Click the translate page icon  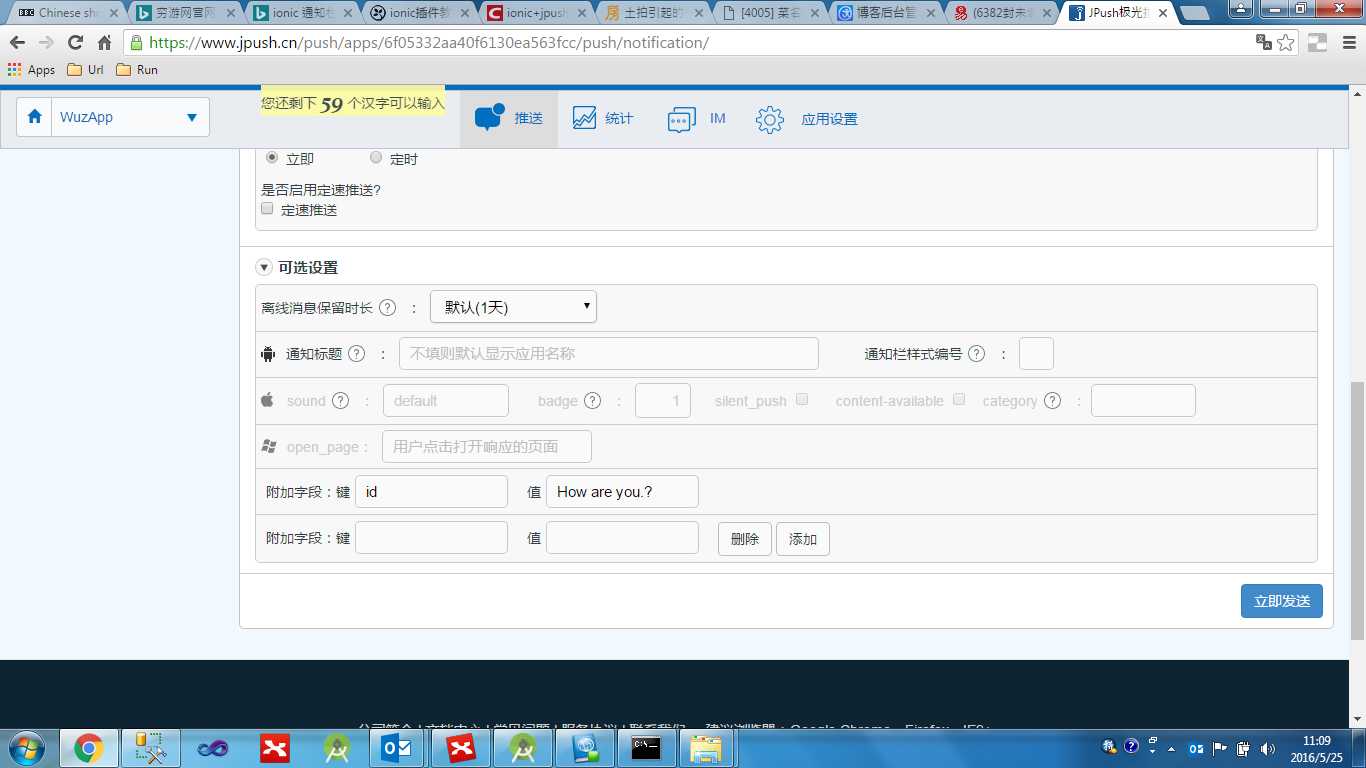tap(1264, 42)
